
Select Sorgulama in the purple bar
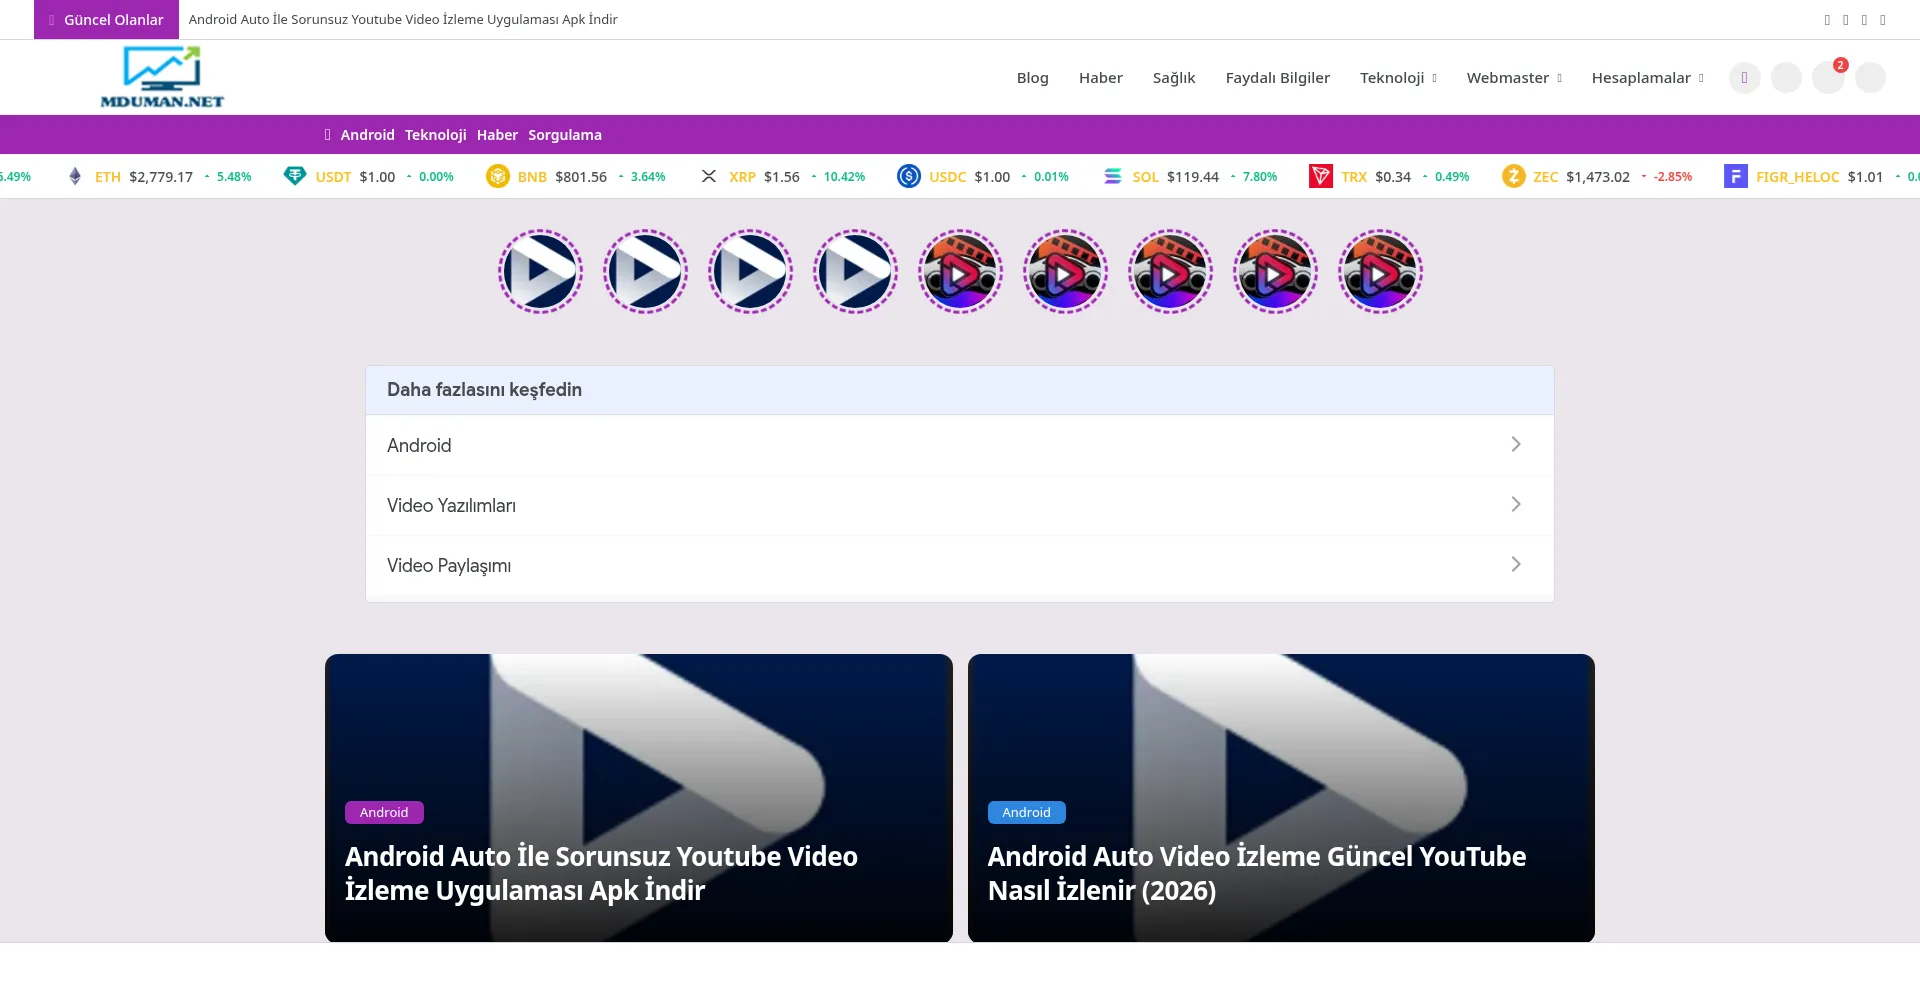click(x=565, y=135)
